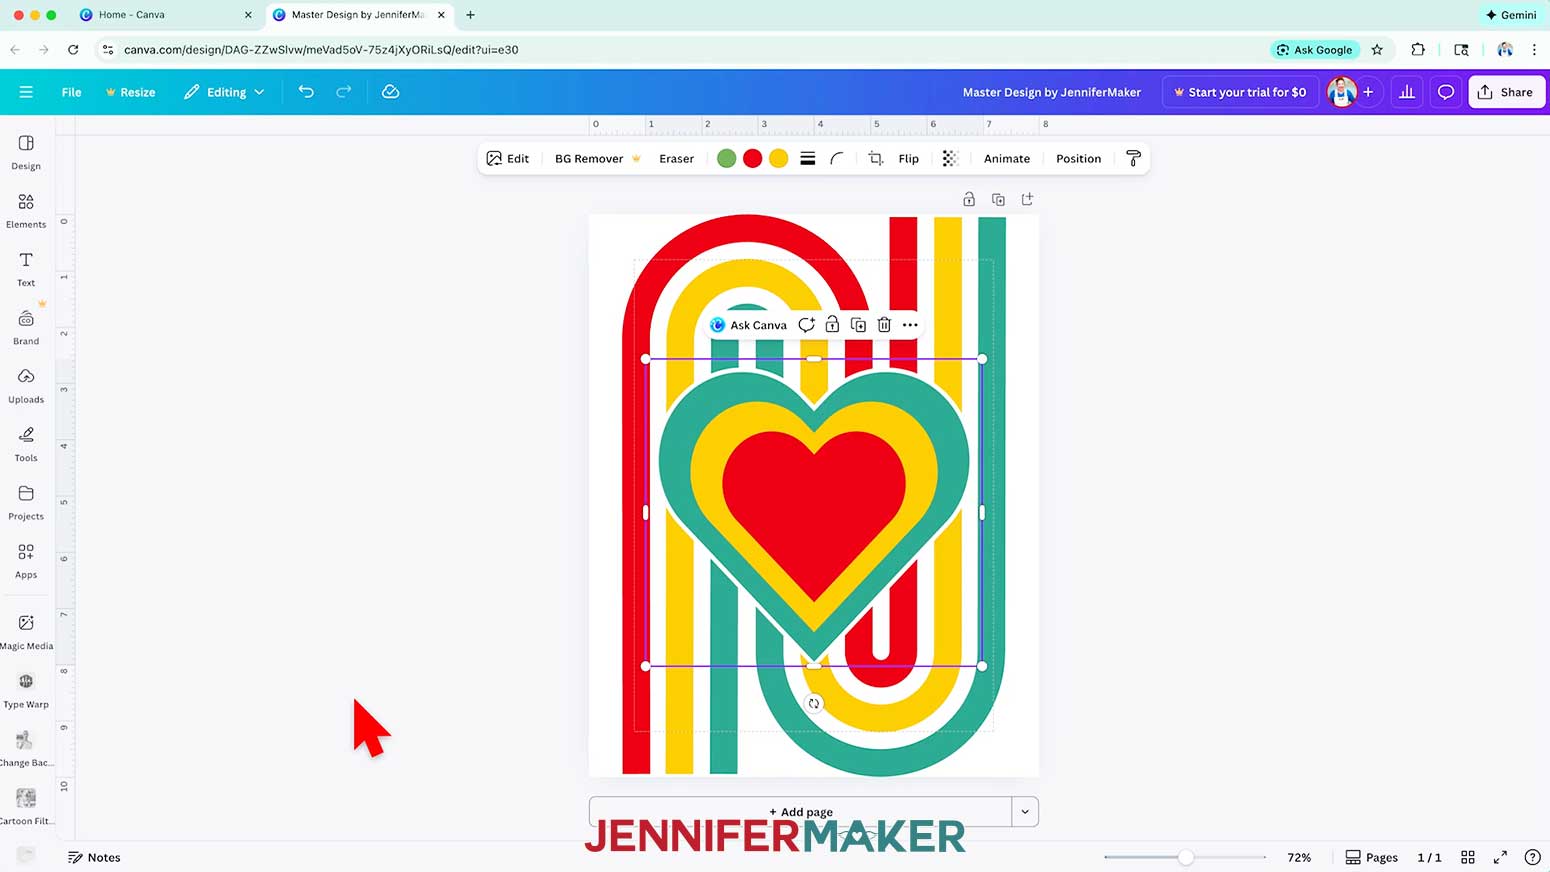Image resolution: width=1550 pixels, height=872 pixels.
Task: Click the Ask Google button
Action: coord(1315,49)
